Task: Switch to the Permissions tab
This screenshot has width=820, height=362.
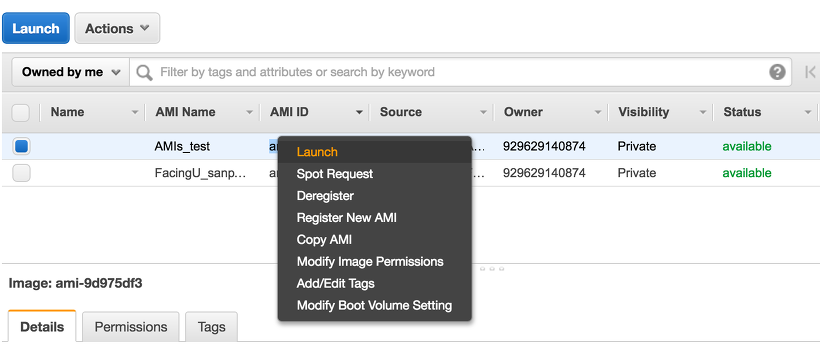Action: pyautogui.click(x=131, y=327)
